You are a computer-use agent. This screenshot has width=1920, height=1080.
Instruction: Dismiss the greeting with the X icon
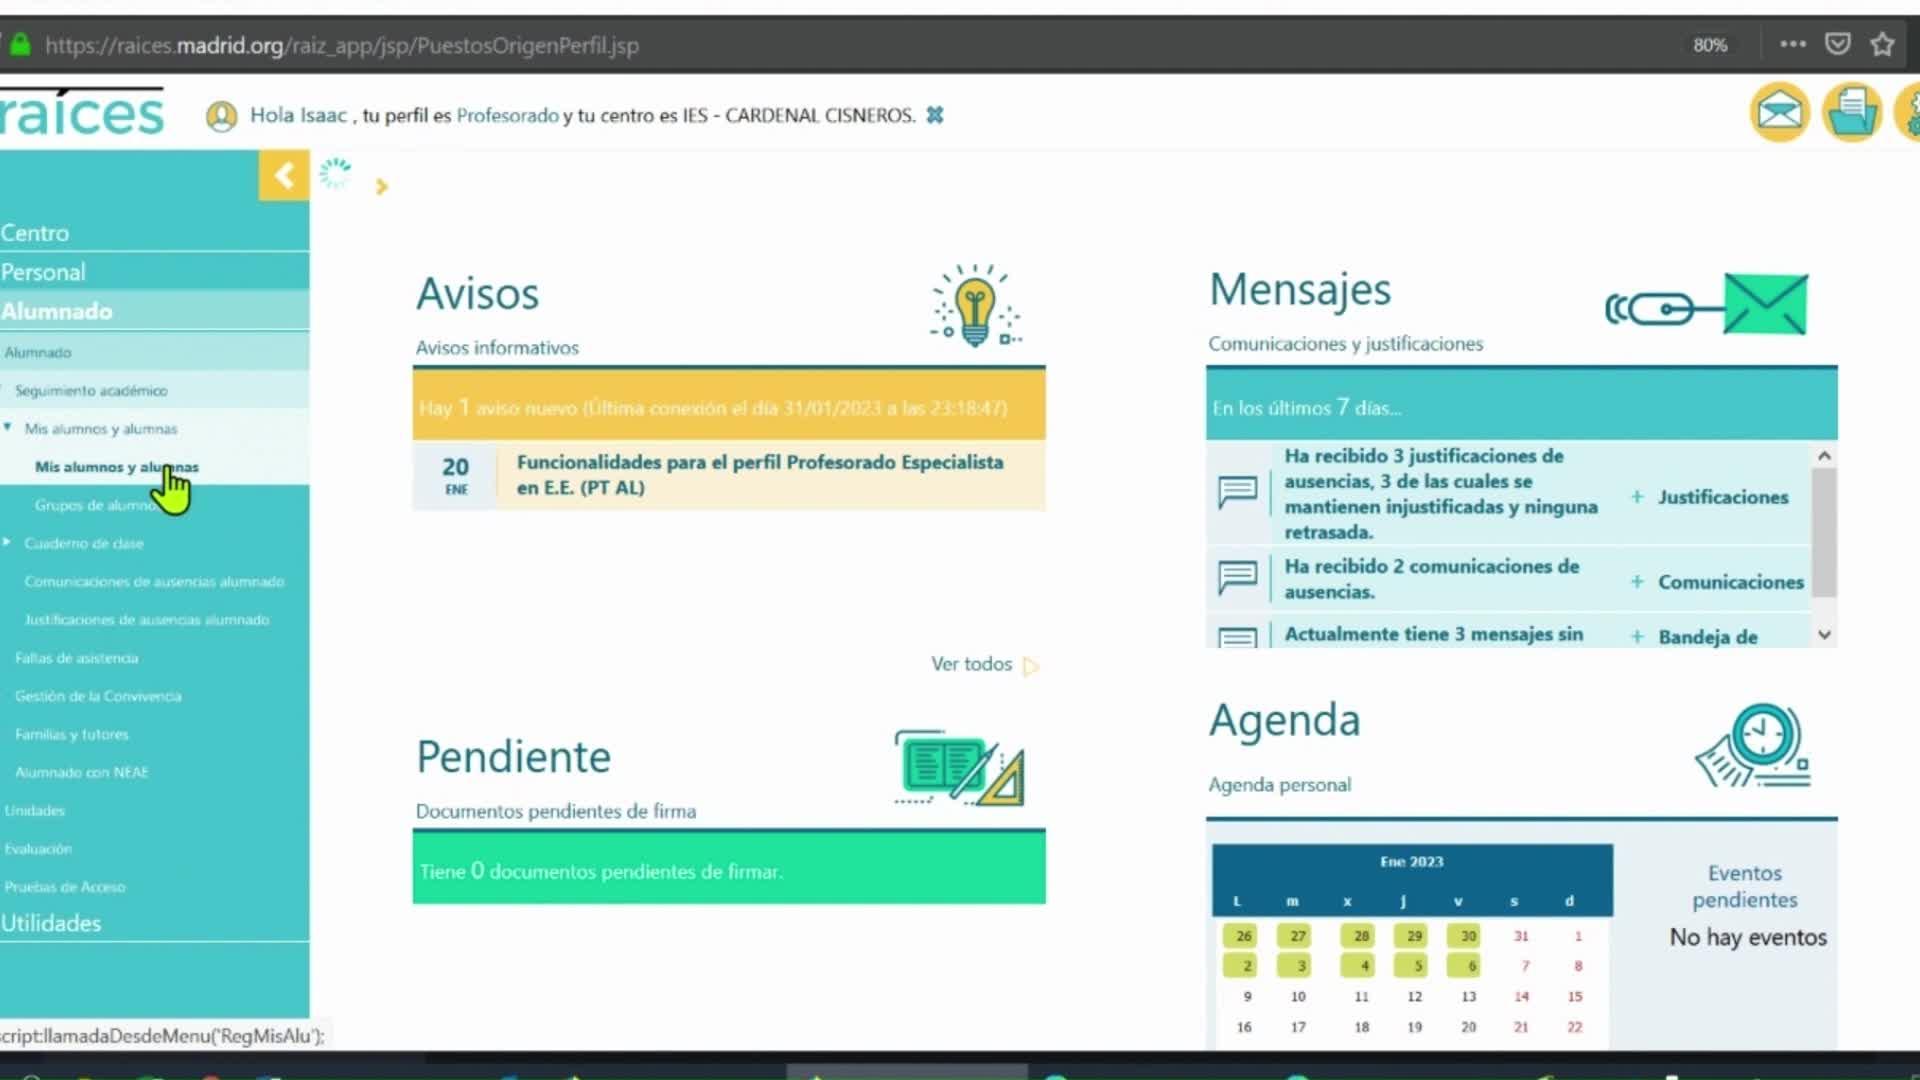click(x=934, y=115)
